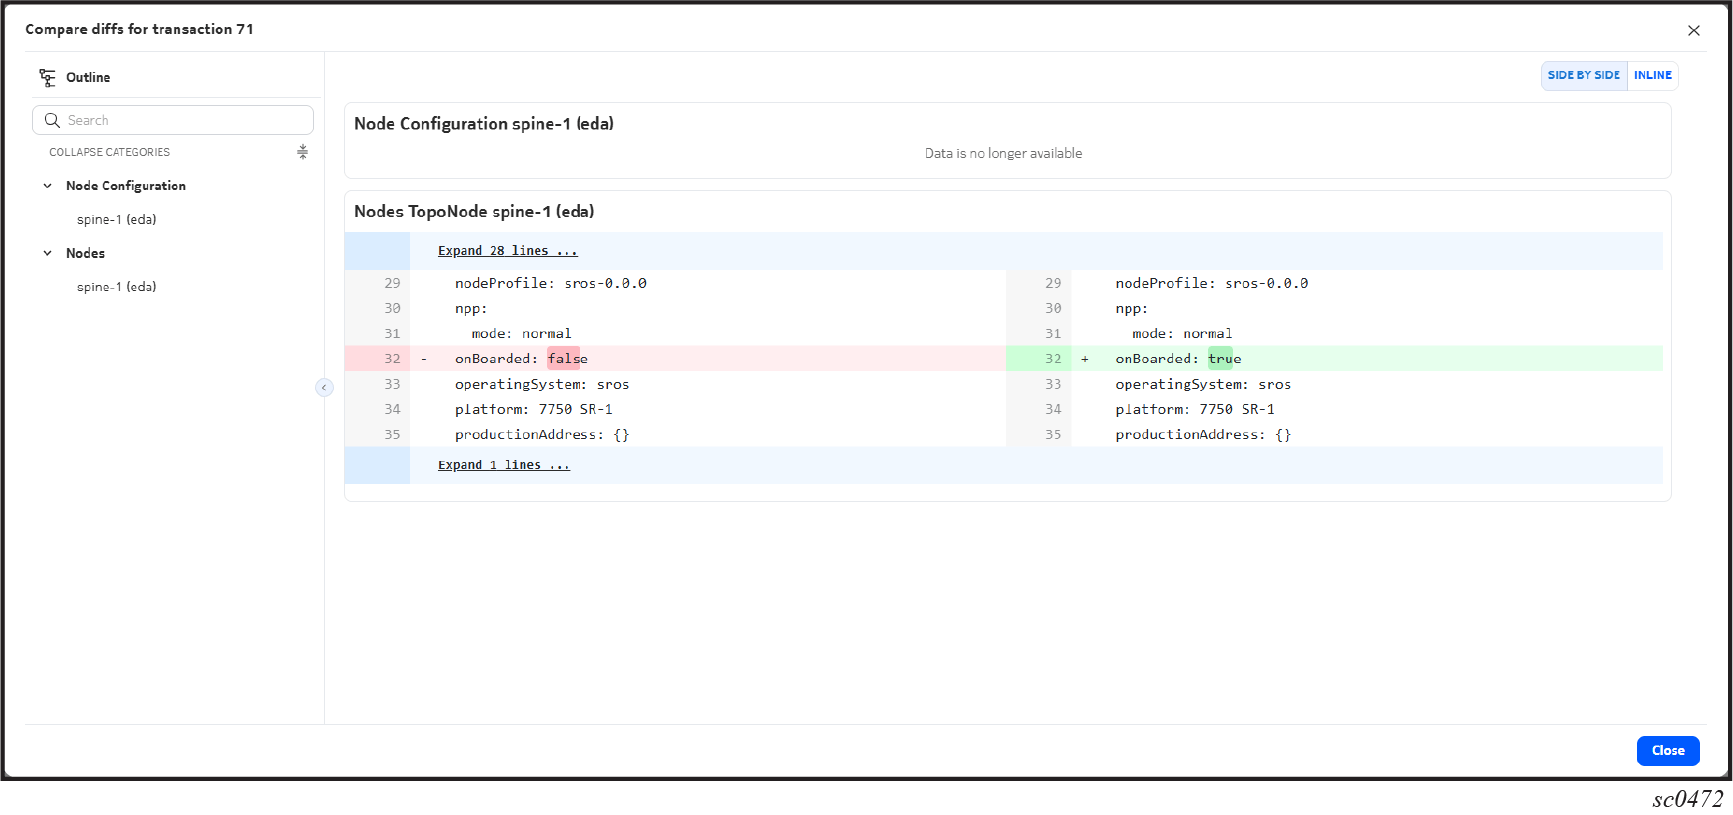Click the removed 'onBoarded: false' line
The width and height of the screenshot is (1733, 815).
[676, 359]
